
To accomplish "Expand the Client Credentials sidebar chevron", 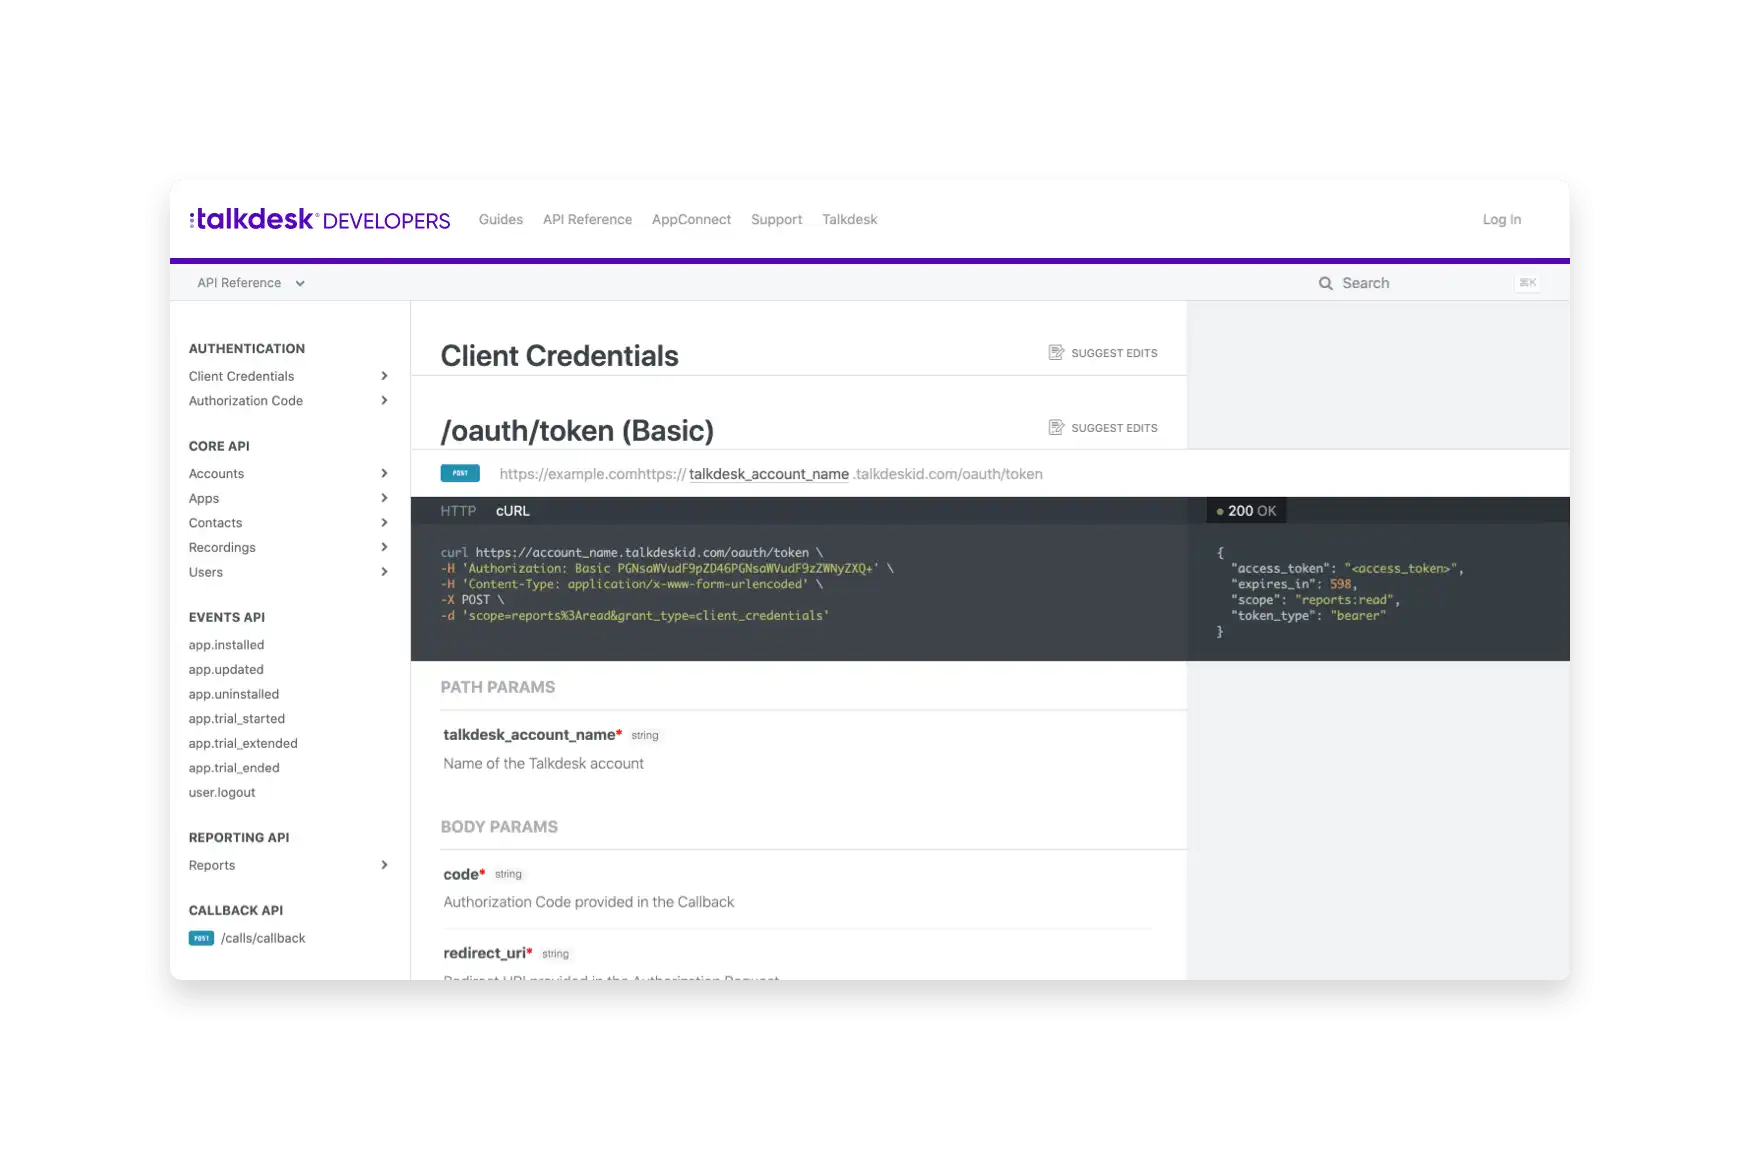I will (384, 376).
